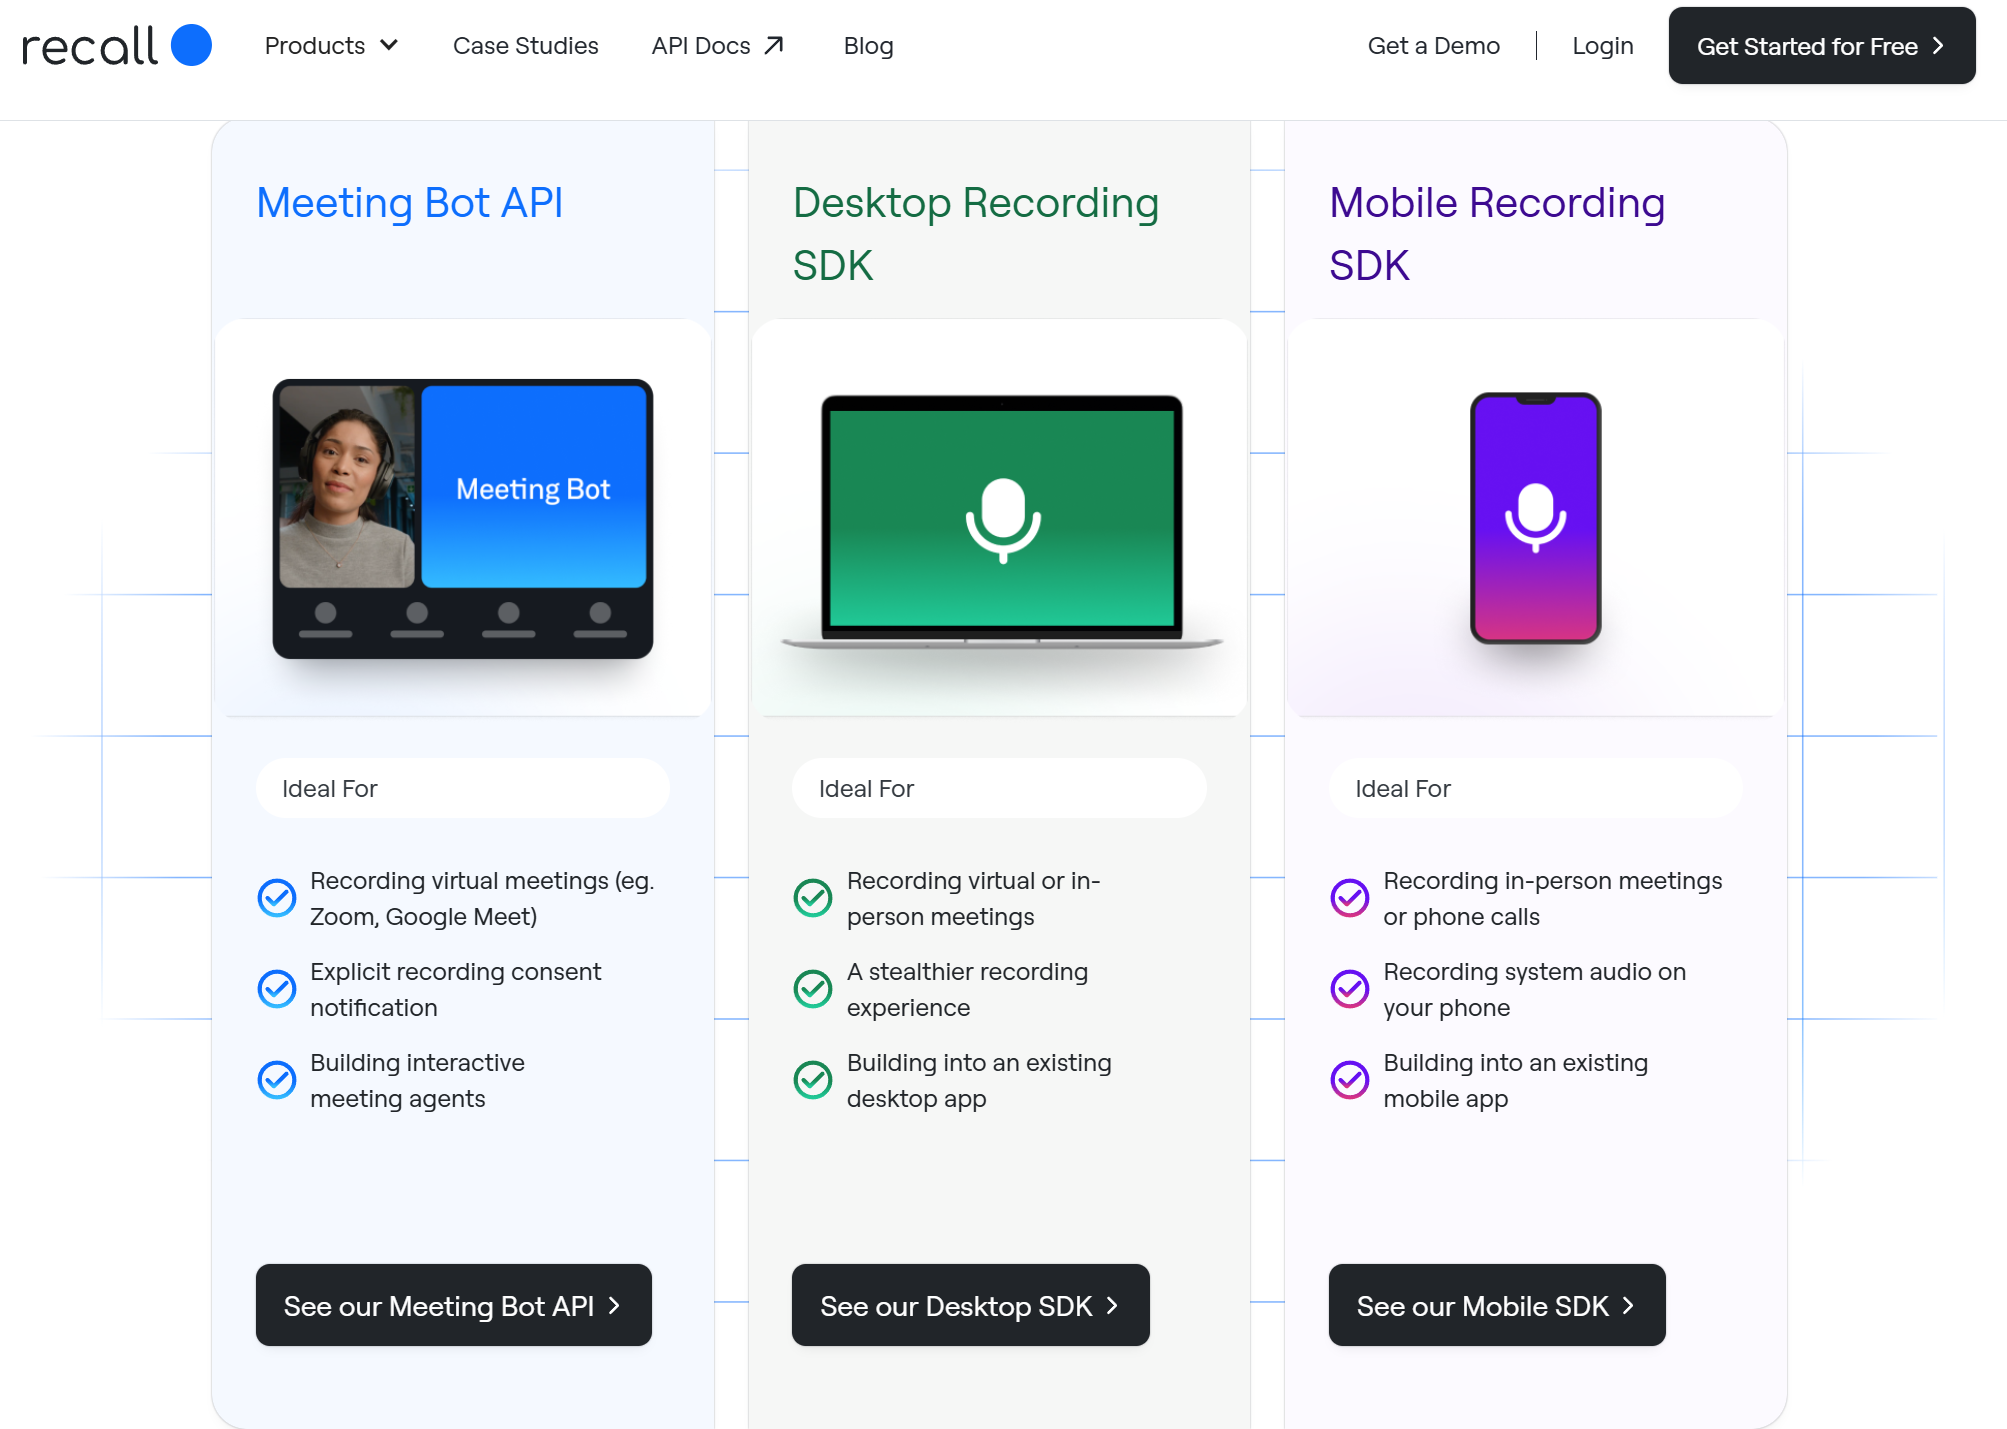Click the See our Meeting Bot API button
The height and width of the screenshot is (1429, 2007).
pos(453,1305)
